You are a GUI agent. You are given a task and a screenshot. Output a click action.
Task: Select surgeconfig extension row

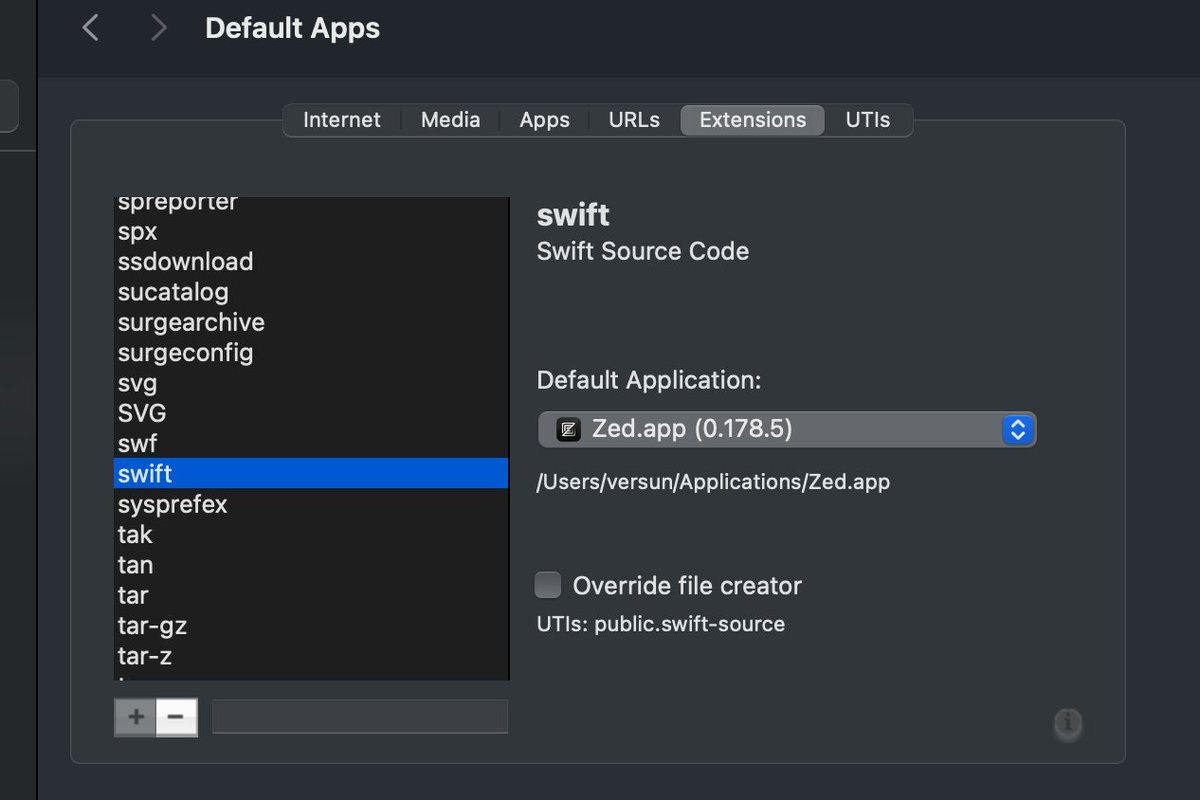tap(311, 352)
